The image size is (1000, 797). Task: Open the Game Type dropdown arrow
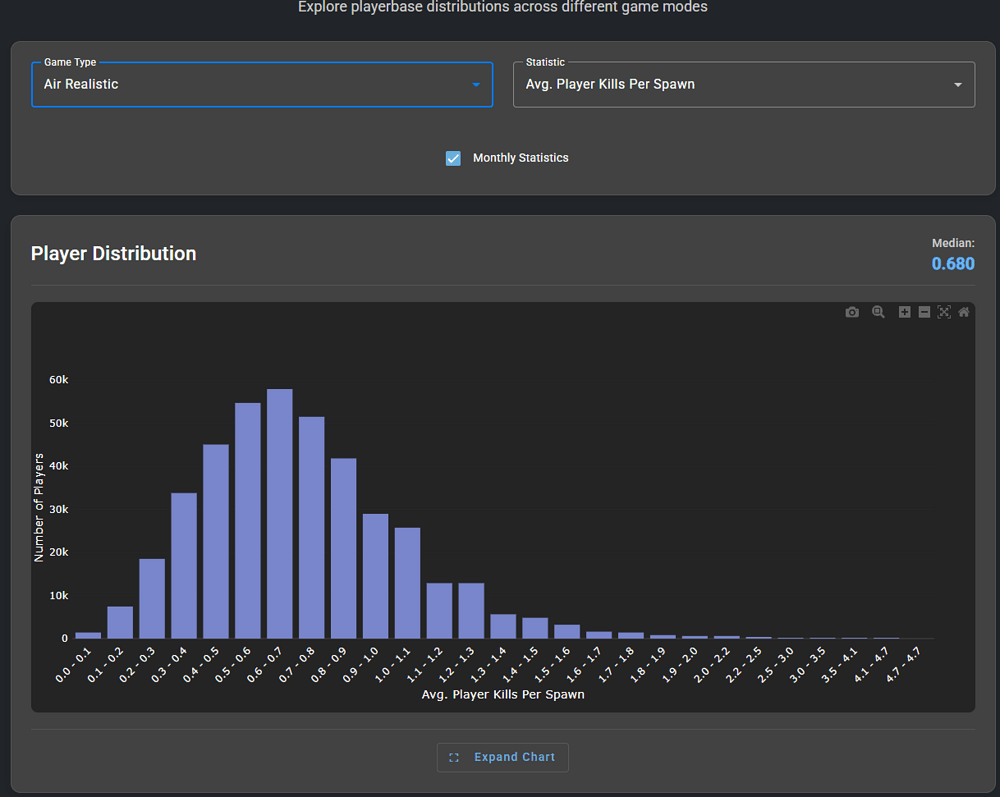click(476, 85)
